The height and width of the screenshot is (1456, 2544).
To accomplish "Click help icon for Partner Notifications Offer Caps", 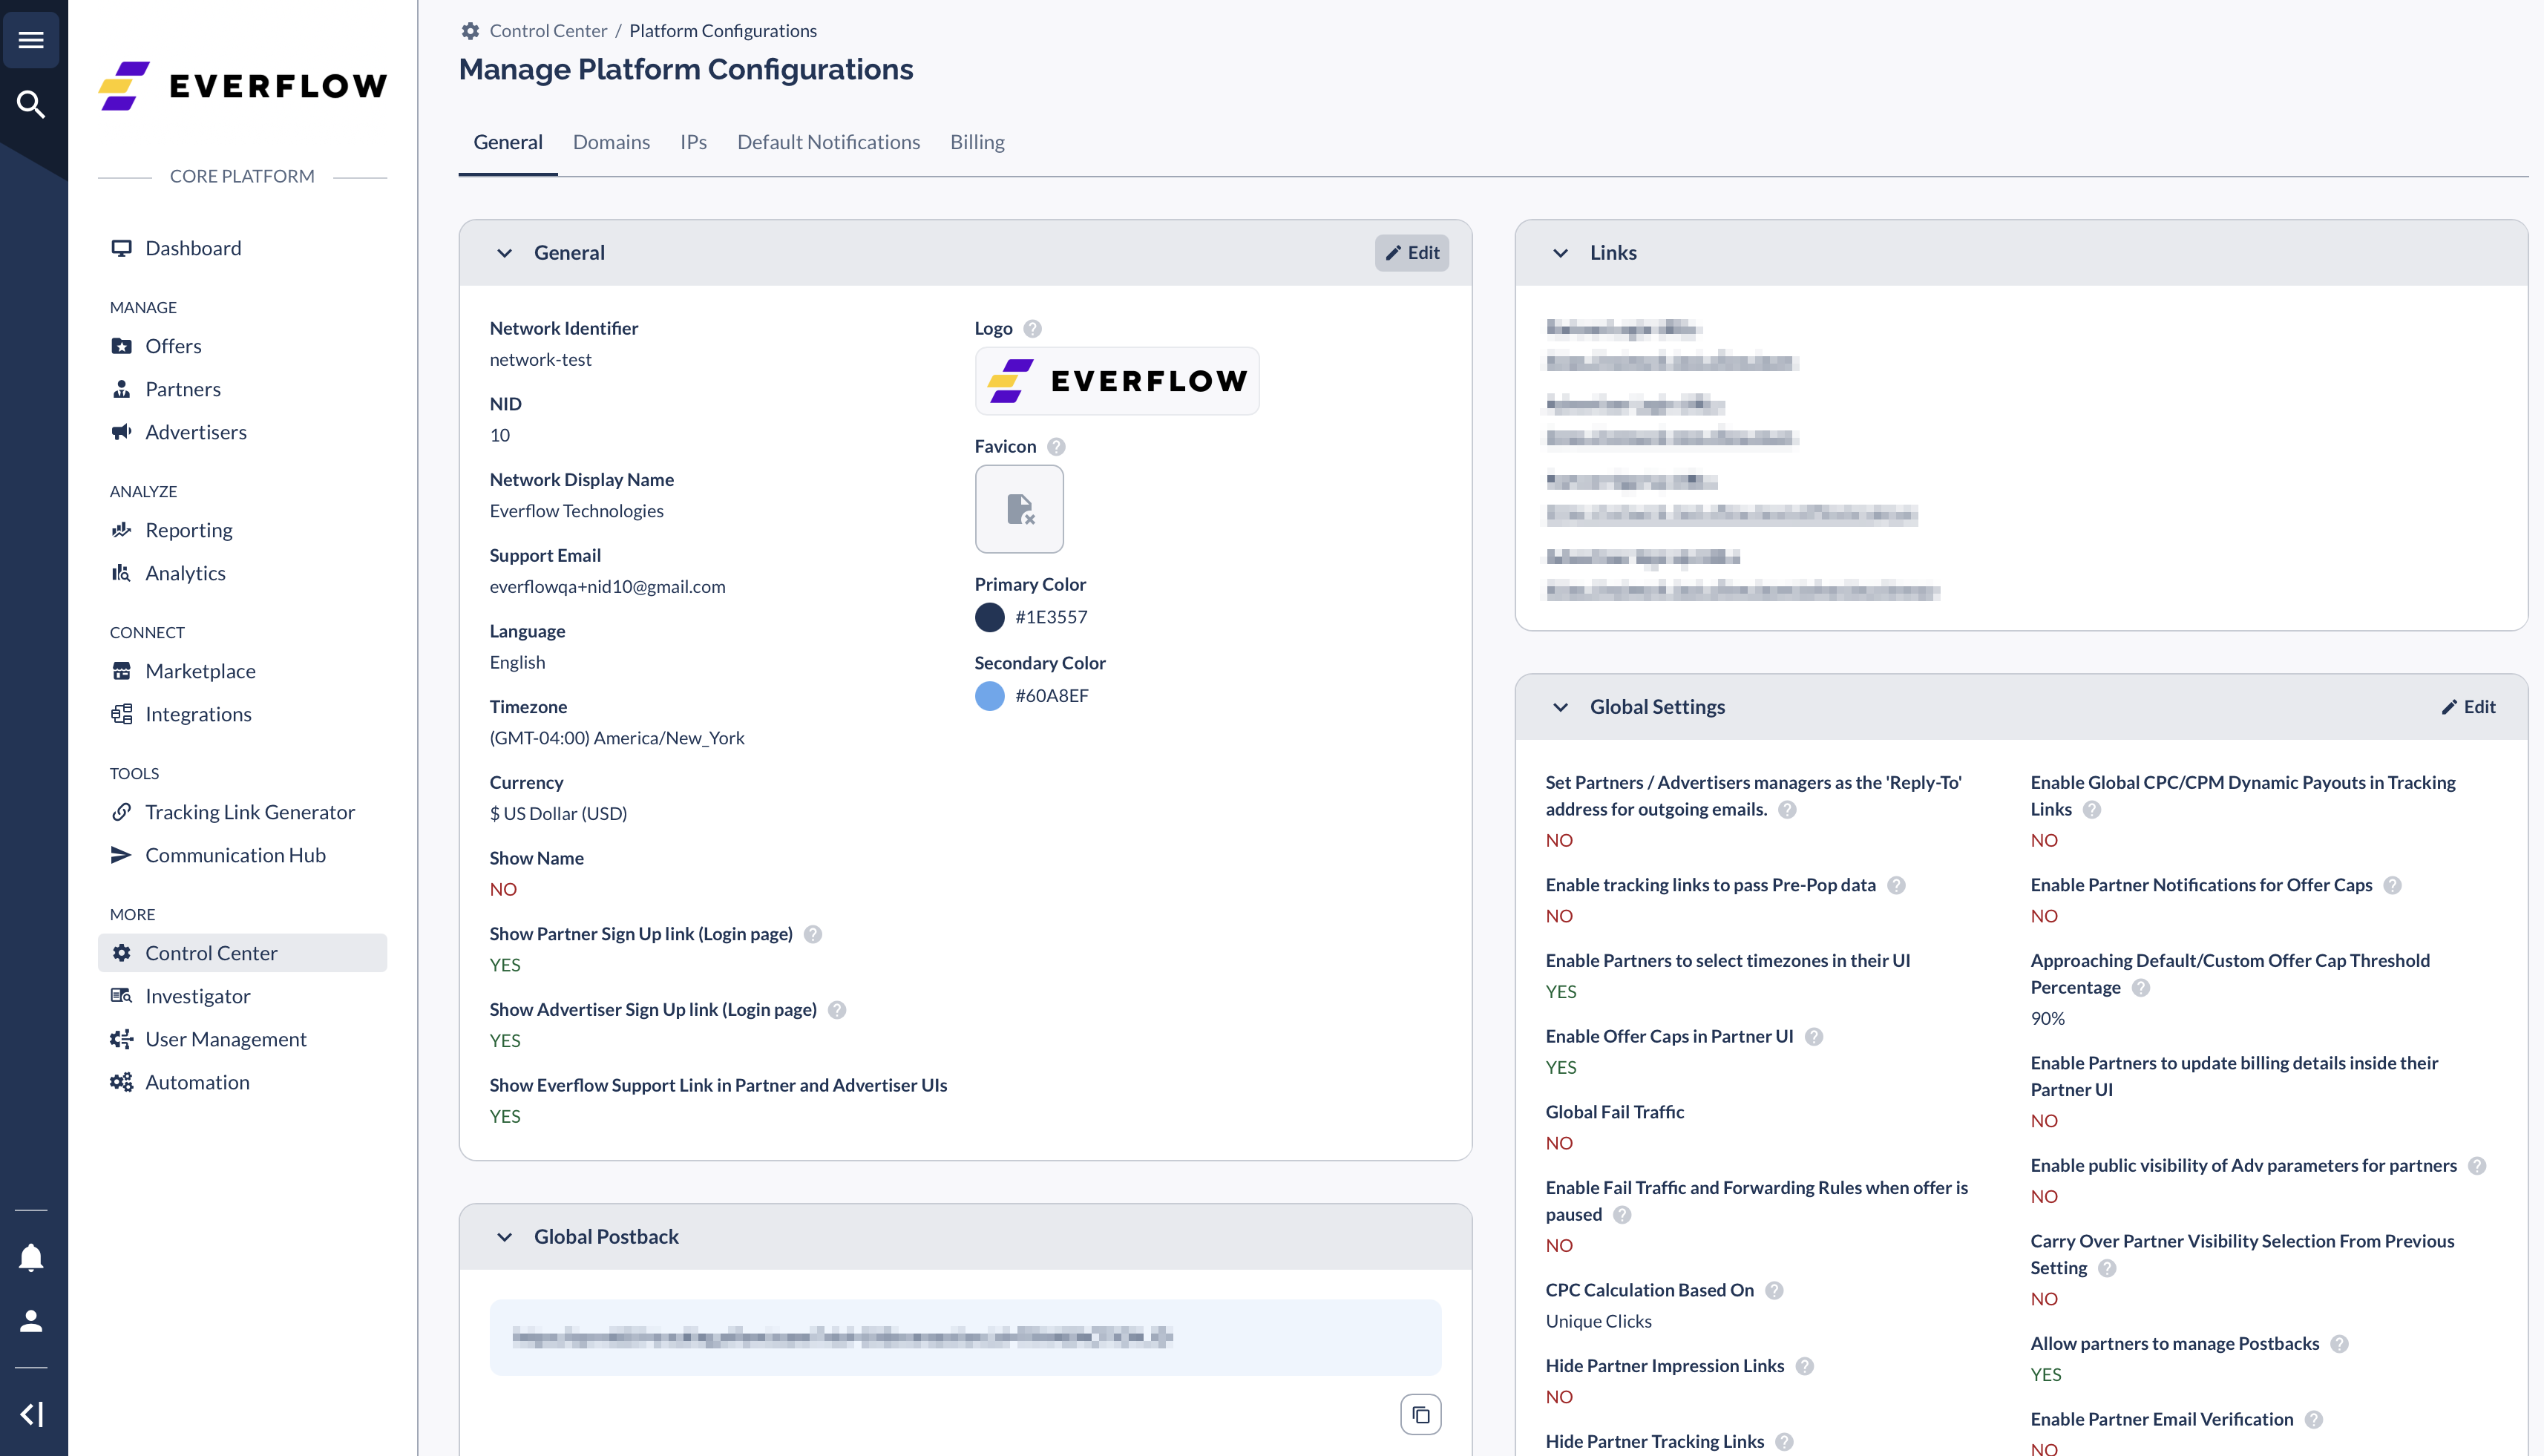I will coord(2392,886).
